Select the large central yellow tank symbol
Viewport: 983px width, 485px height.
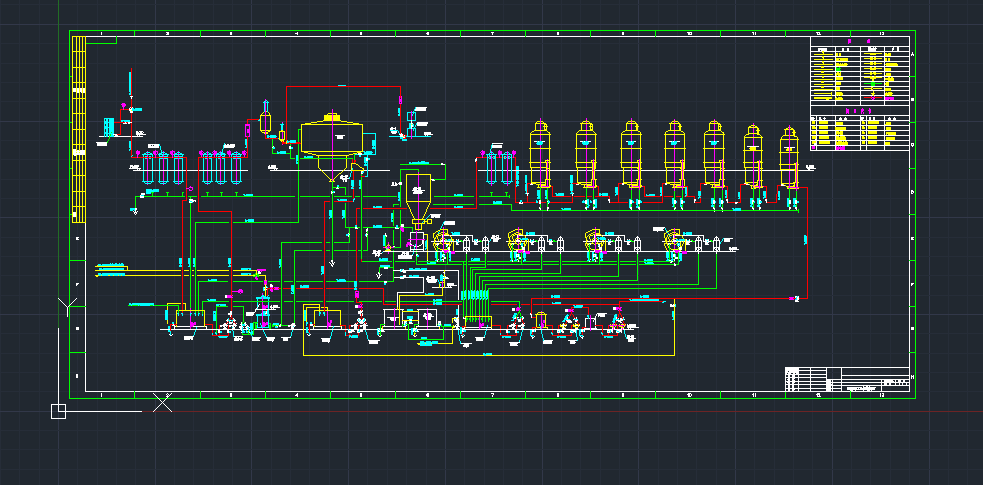[x=331, y=136]
